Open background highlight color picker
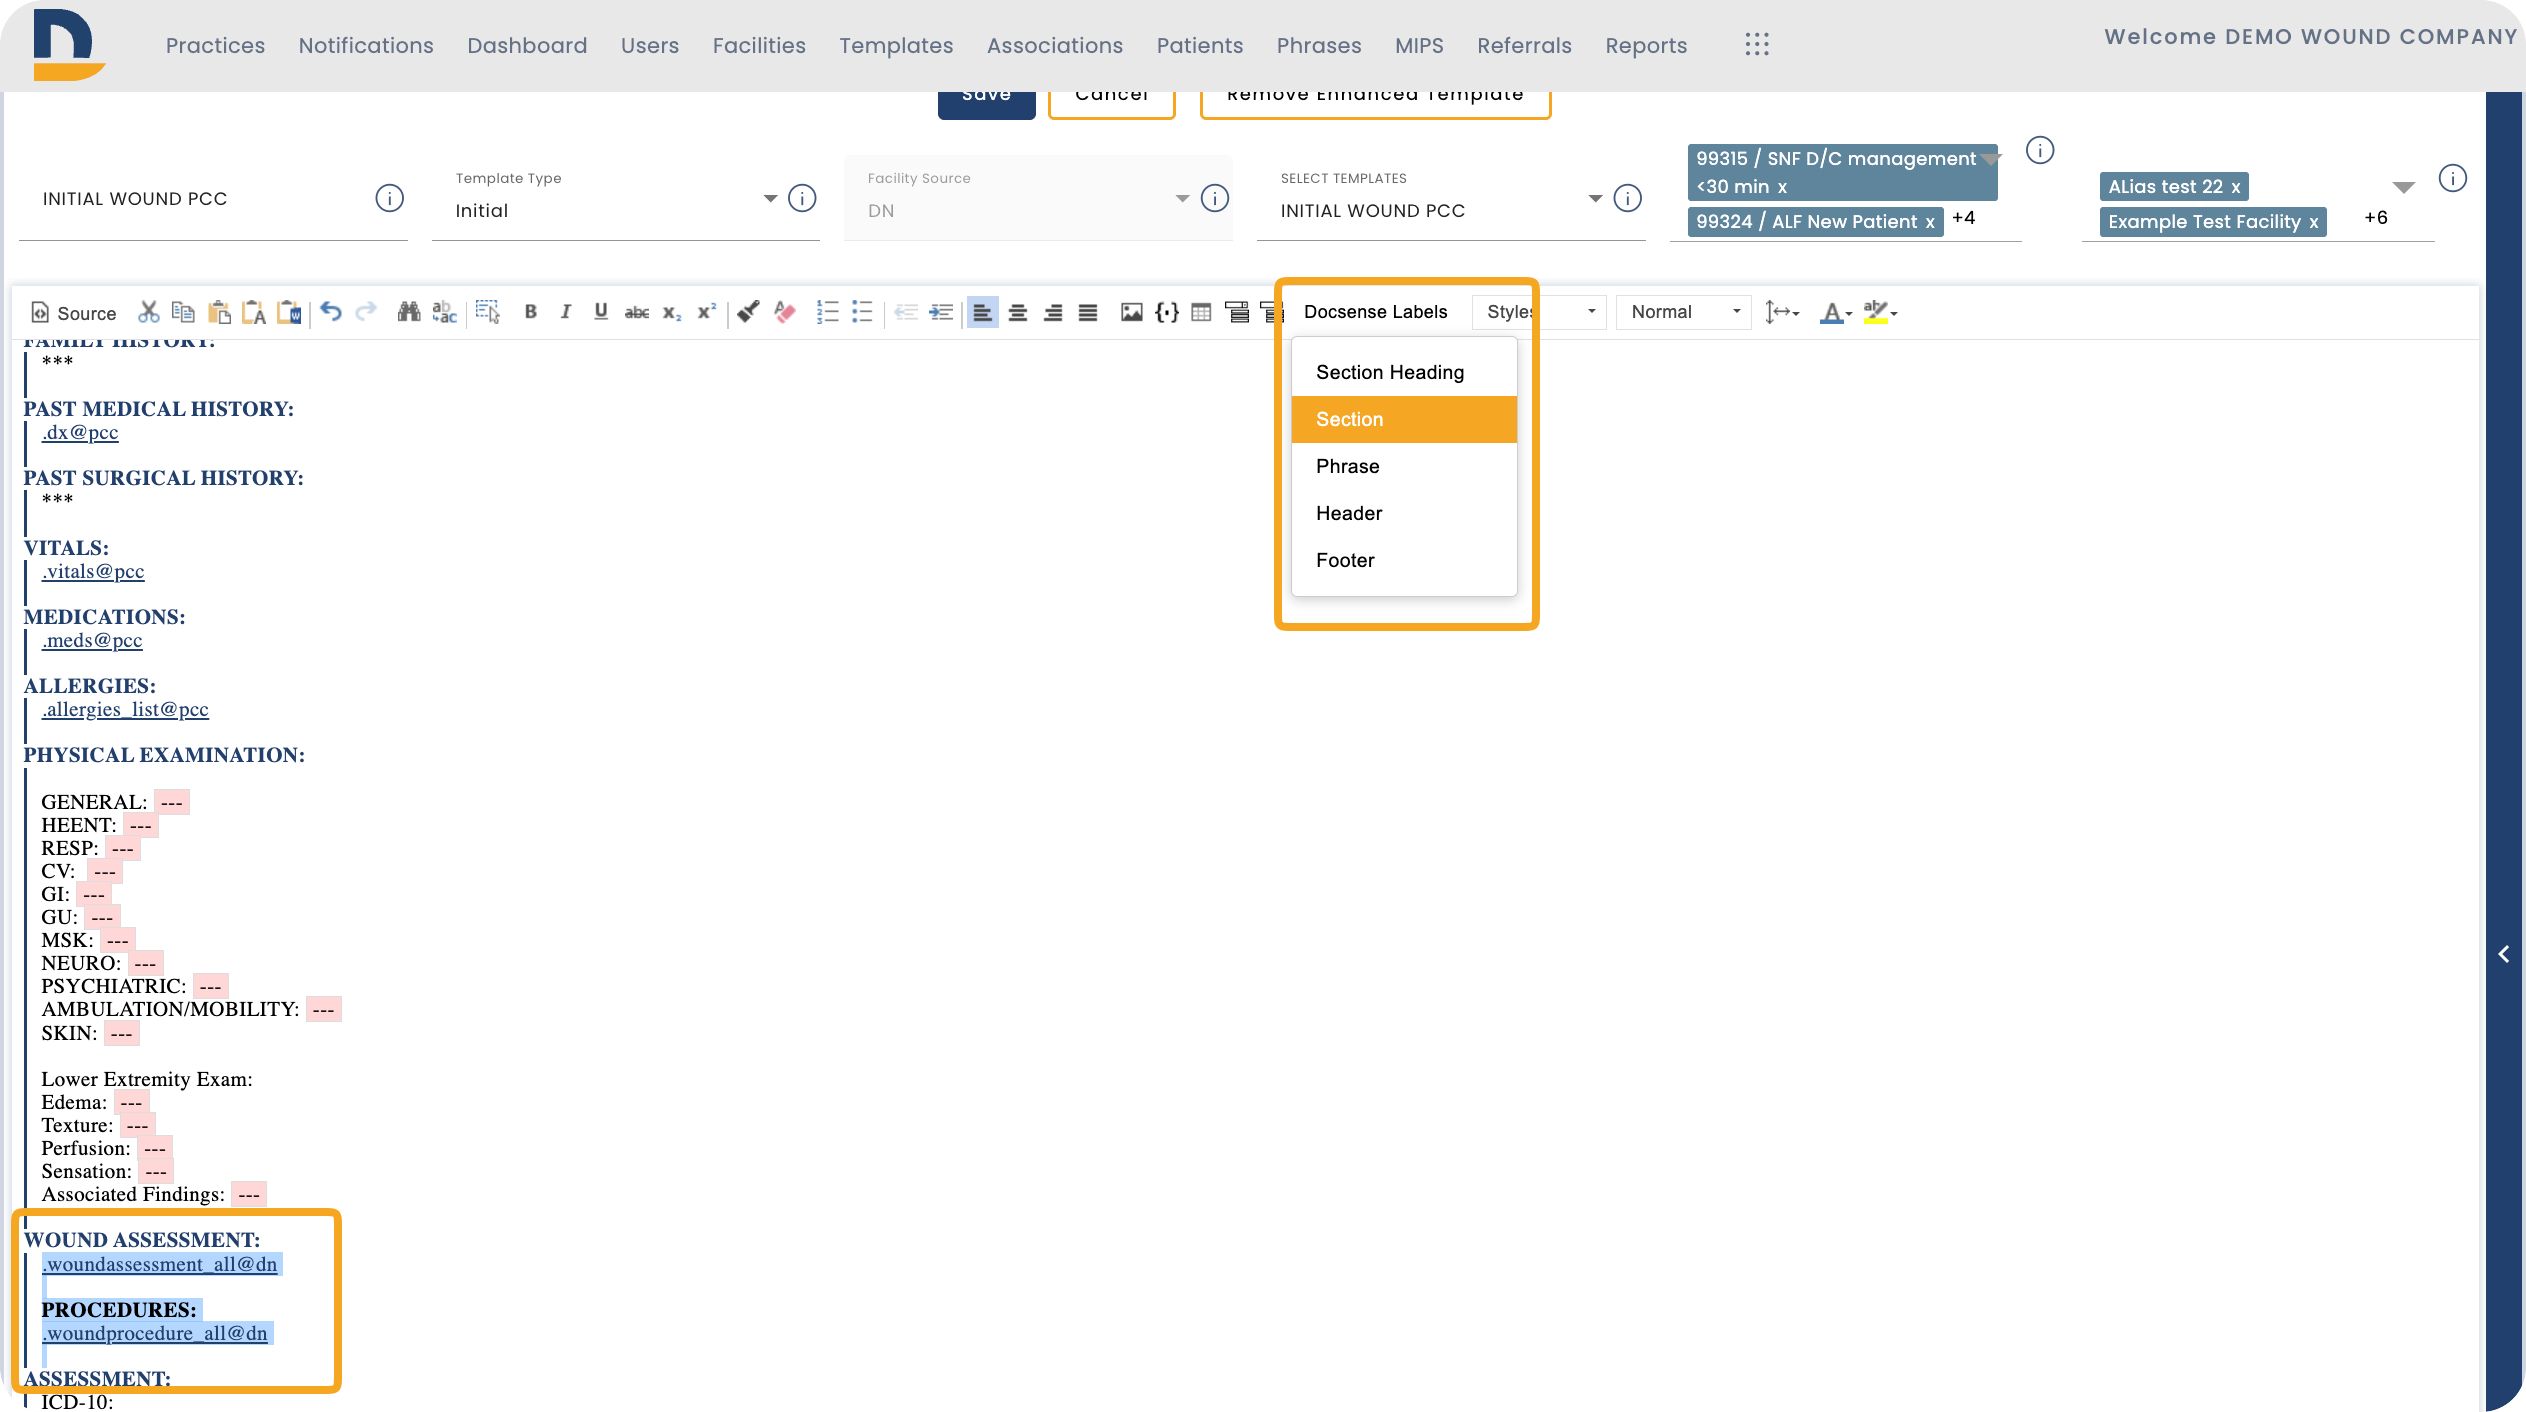 point(1880,312)
